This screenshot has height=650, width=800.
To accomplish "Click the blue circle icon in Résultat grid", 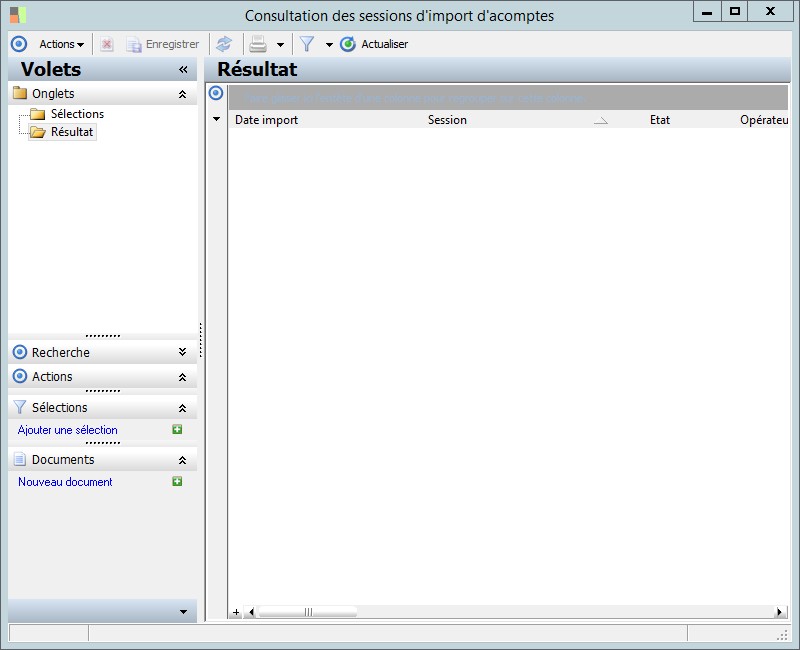I will pyautogui.click(x=216, y=93).
